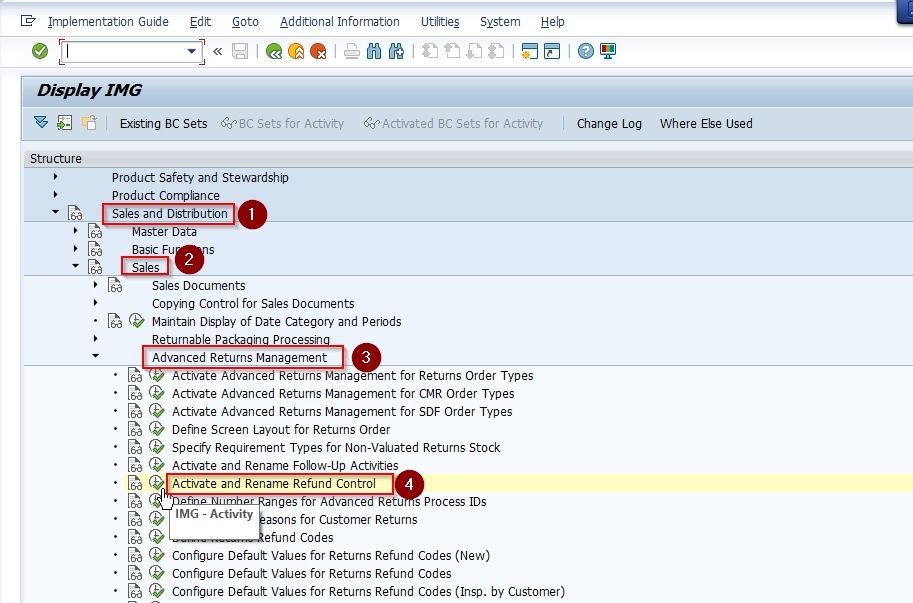Viewport: 913px width, 603px height.
Task: Open the Implementation Guide menu
Action: [x=108, y=22]
